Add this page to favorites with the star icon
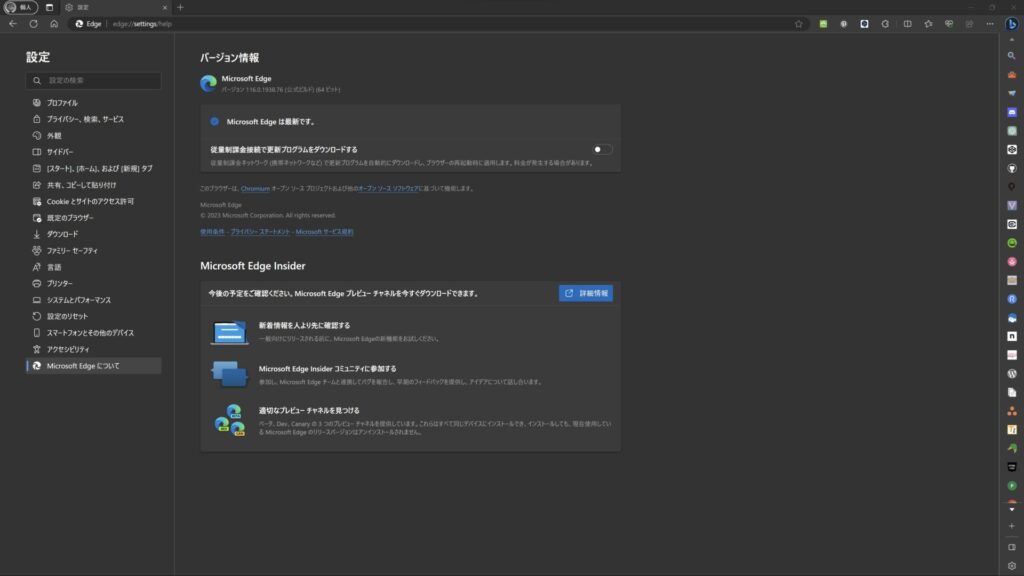 point(798,24)
